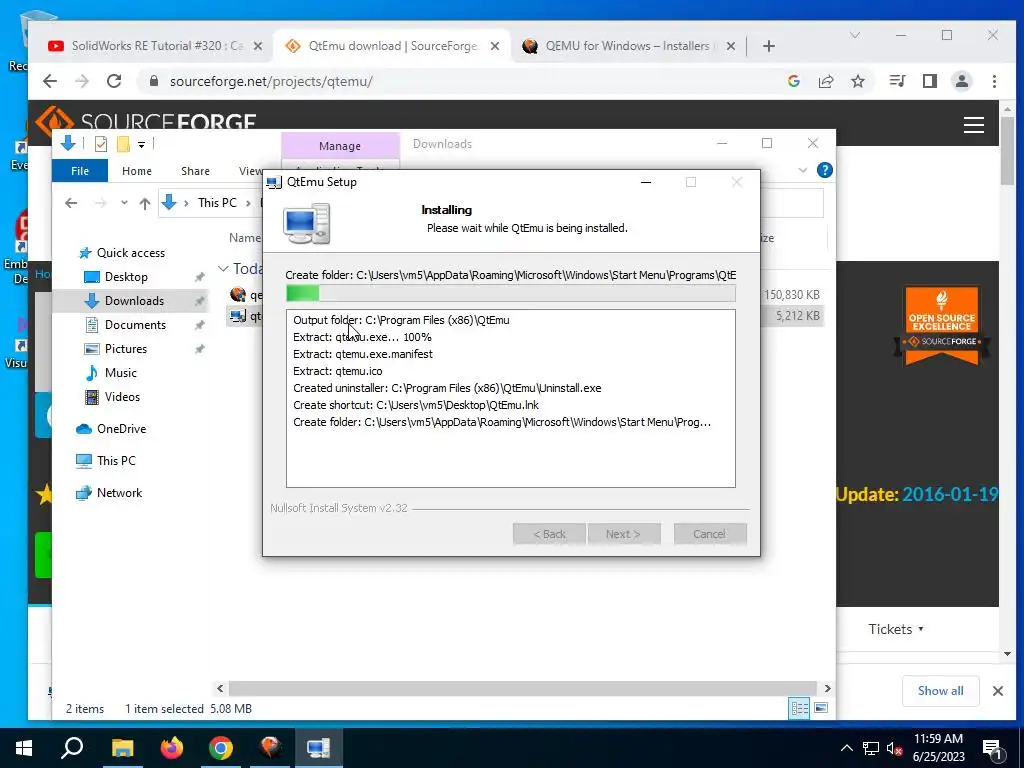Image resolution: width=1024 pixels, height=768 pixels.
Task: Switch Explorer to large icons view
Action: 821,708
